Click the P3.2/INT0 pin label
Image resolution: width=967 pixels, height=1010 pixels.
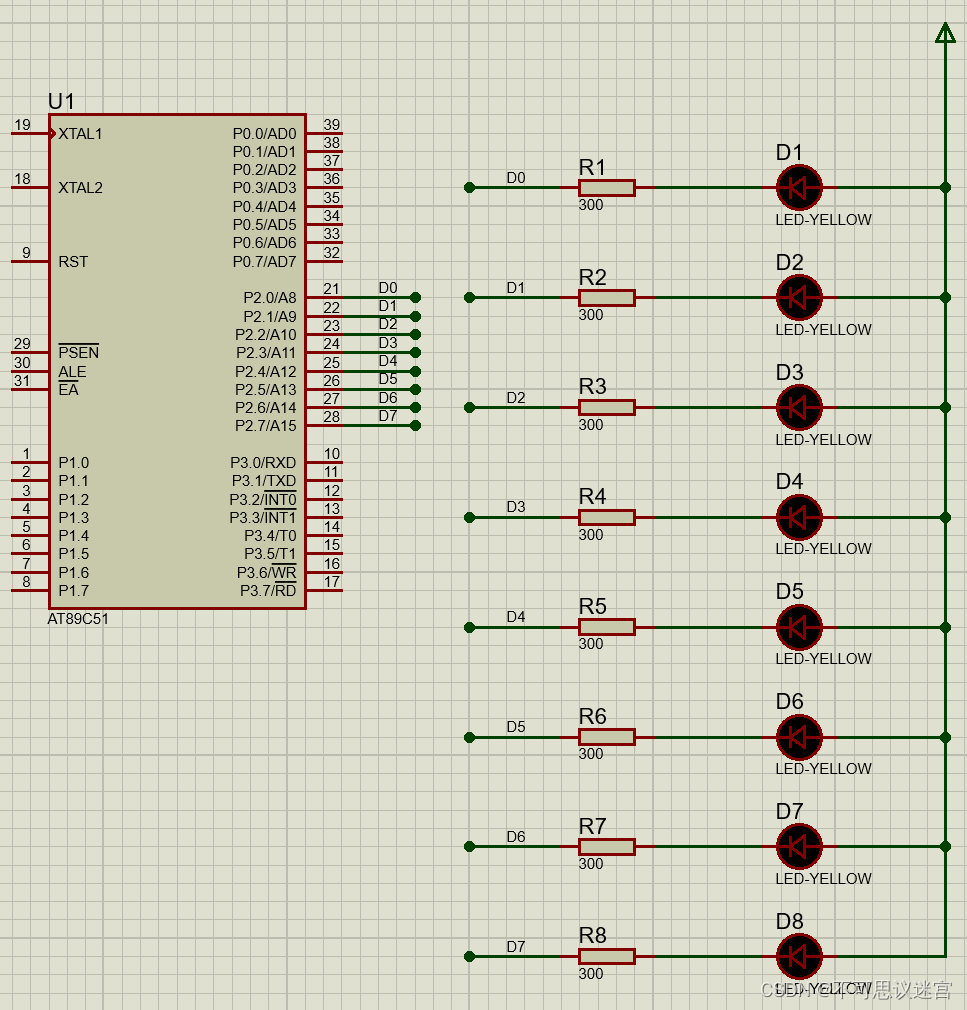pyautogui.click(x=263, y=499)
